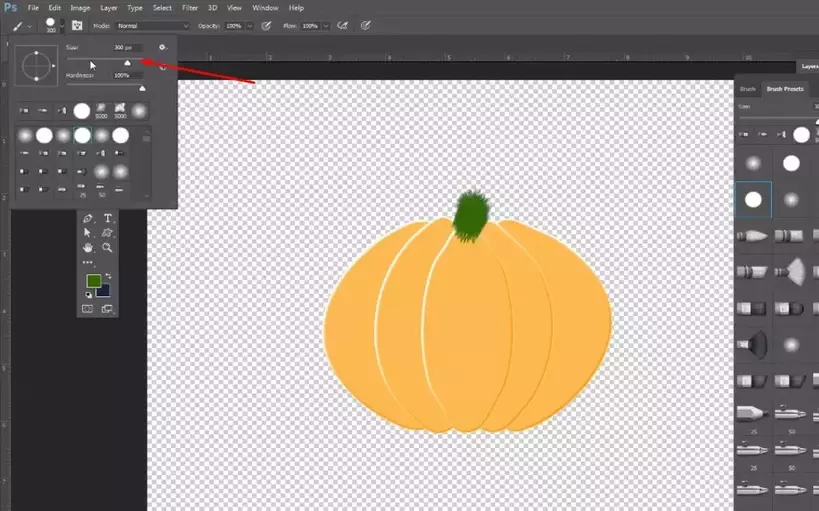This screenshot has width=819, height=511.
Task: Select the Custom Shape tool
Action: pyautogui.click(x=108, y=233)
